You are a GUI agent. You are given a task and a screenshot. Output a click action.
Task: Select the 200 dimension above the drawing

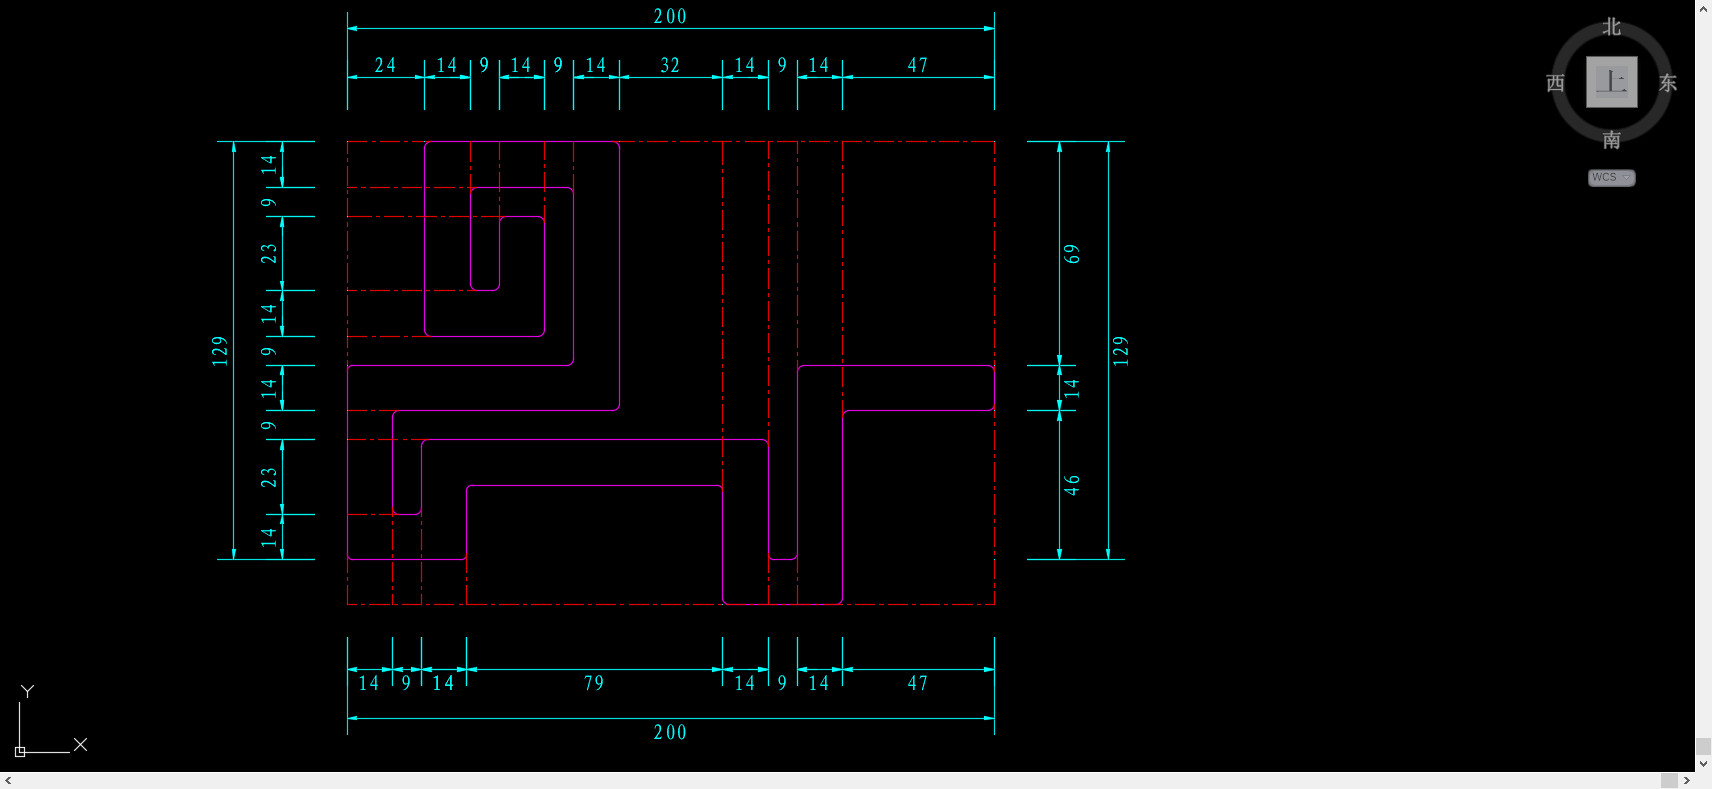pyautogui.click(x=670, y=17)
